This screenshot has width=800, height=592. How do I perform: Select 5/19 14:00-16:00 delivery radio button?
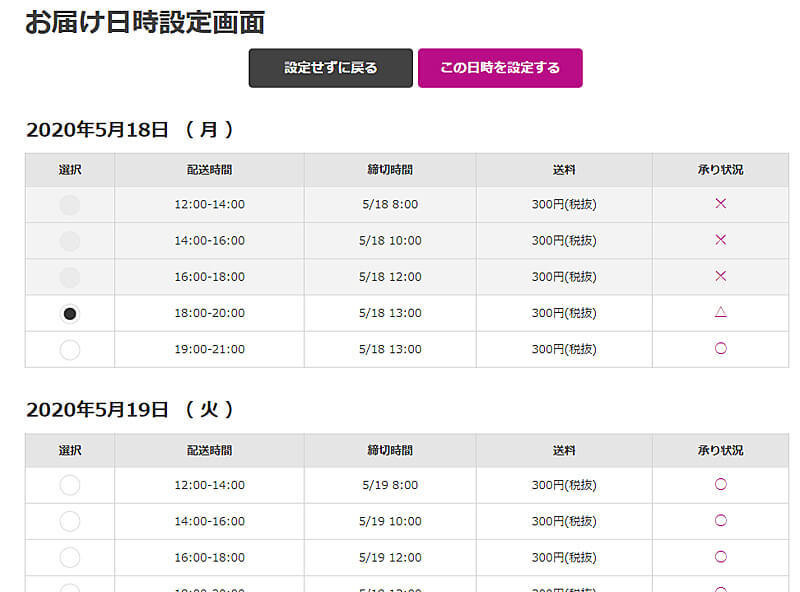[x=70, y=521]
